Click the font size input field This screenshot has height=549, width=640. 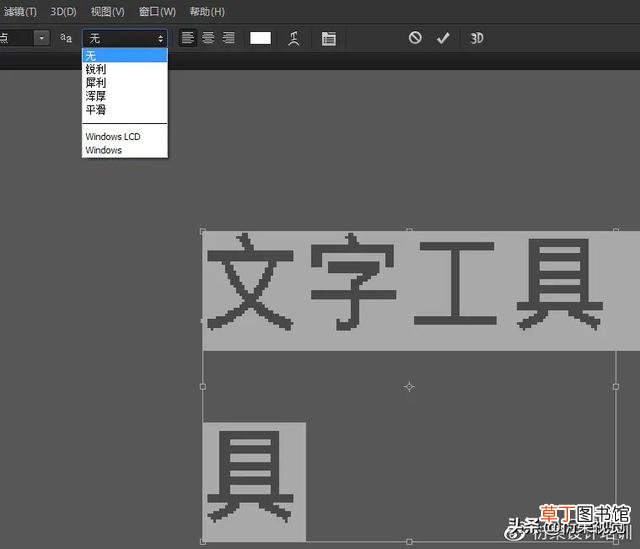pyautogui.click(x=16, y=38)
